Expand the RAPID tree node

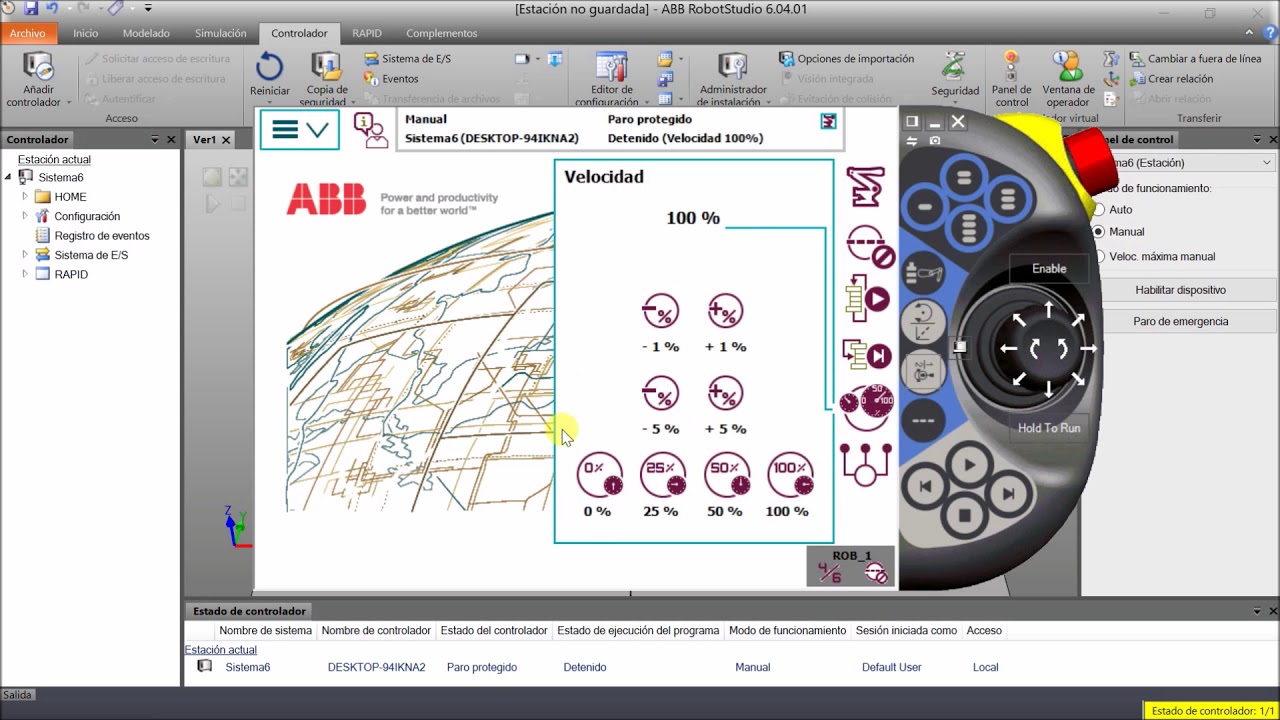coord(25,274)
